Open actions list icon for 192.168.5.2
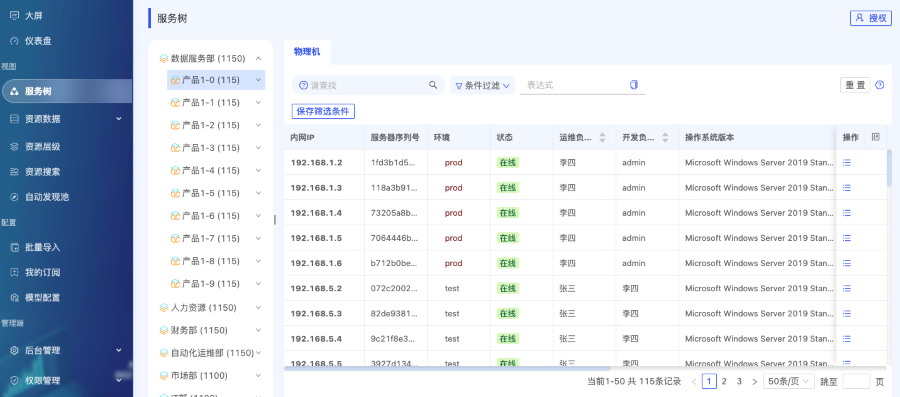 click(847, 289)
